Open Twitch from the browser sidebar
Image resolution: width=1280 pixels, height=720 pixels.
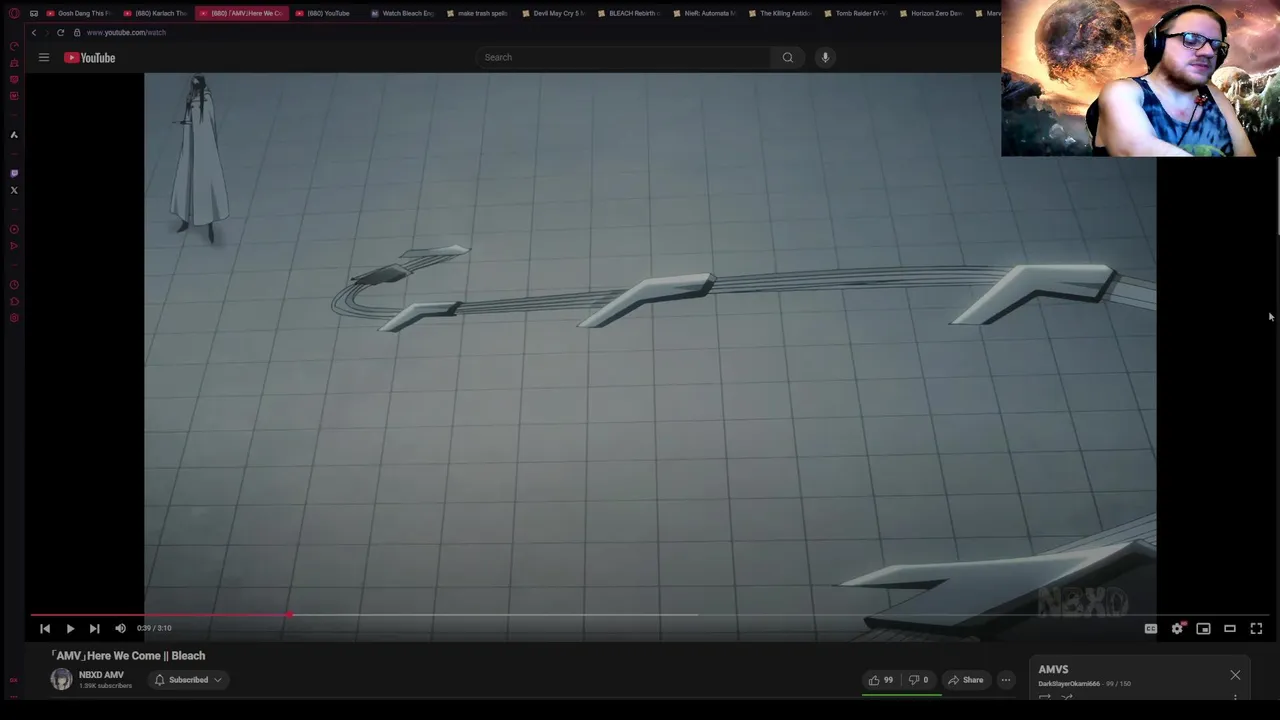(x=14, y=173)
